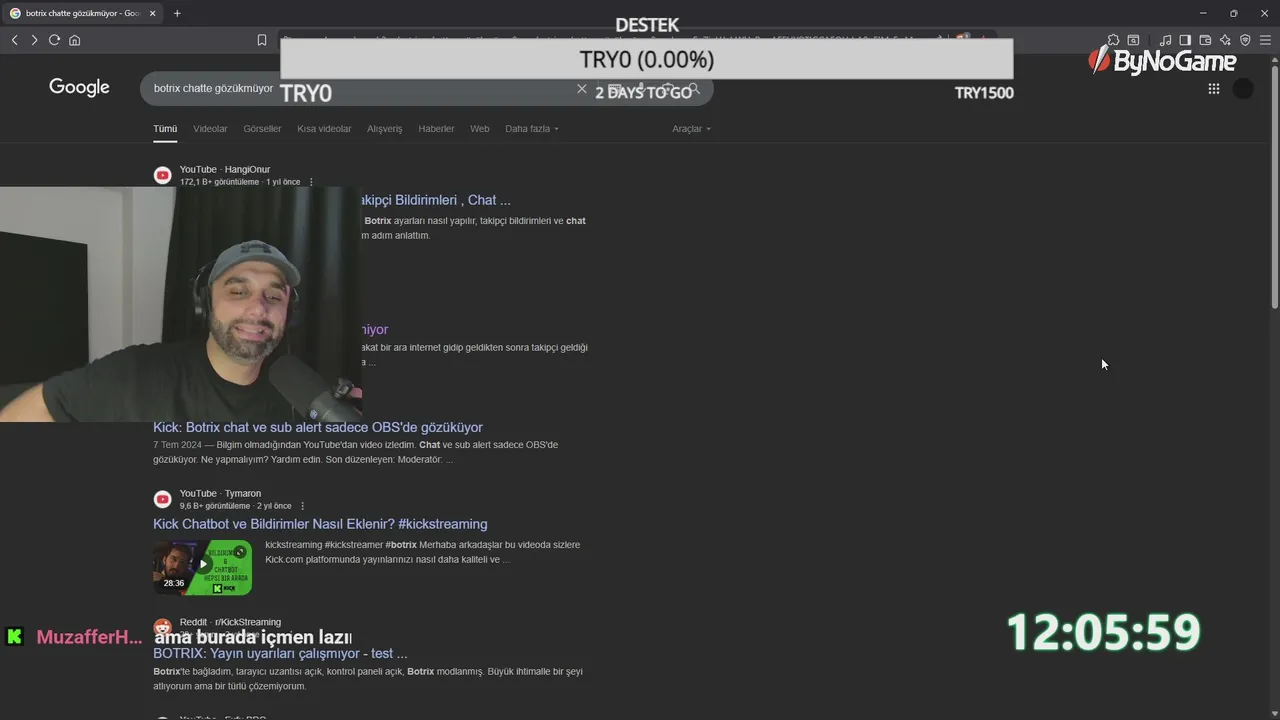Click '172,1 B+ görüntüleme · 1 yıl önce' text
This screenshot has height=720, width=1280.
(240, 182)
